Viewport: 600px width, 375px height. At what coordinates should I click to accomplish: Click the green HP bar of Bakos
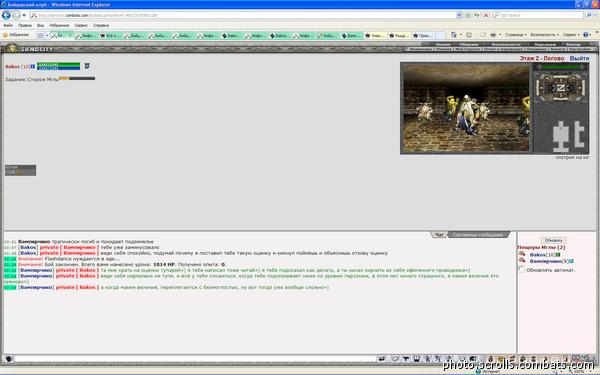point(59,64)
